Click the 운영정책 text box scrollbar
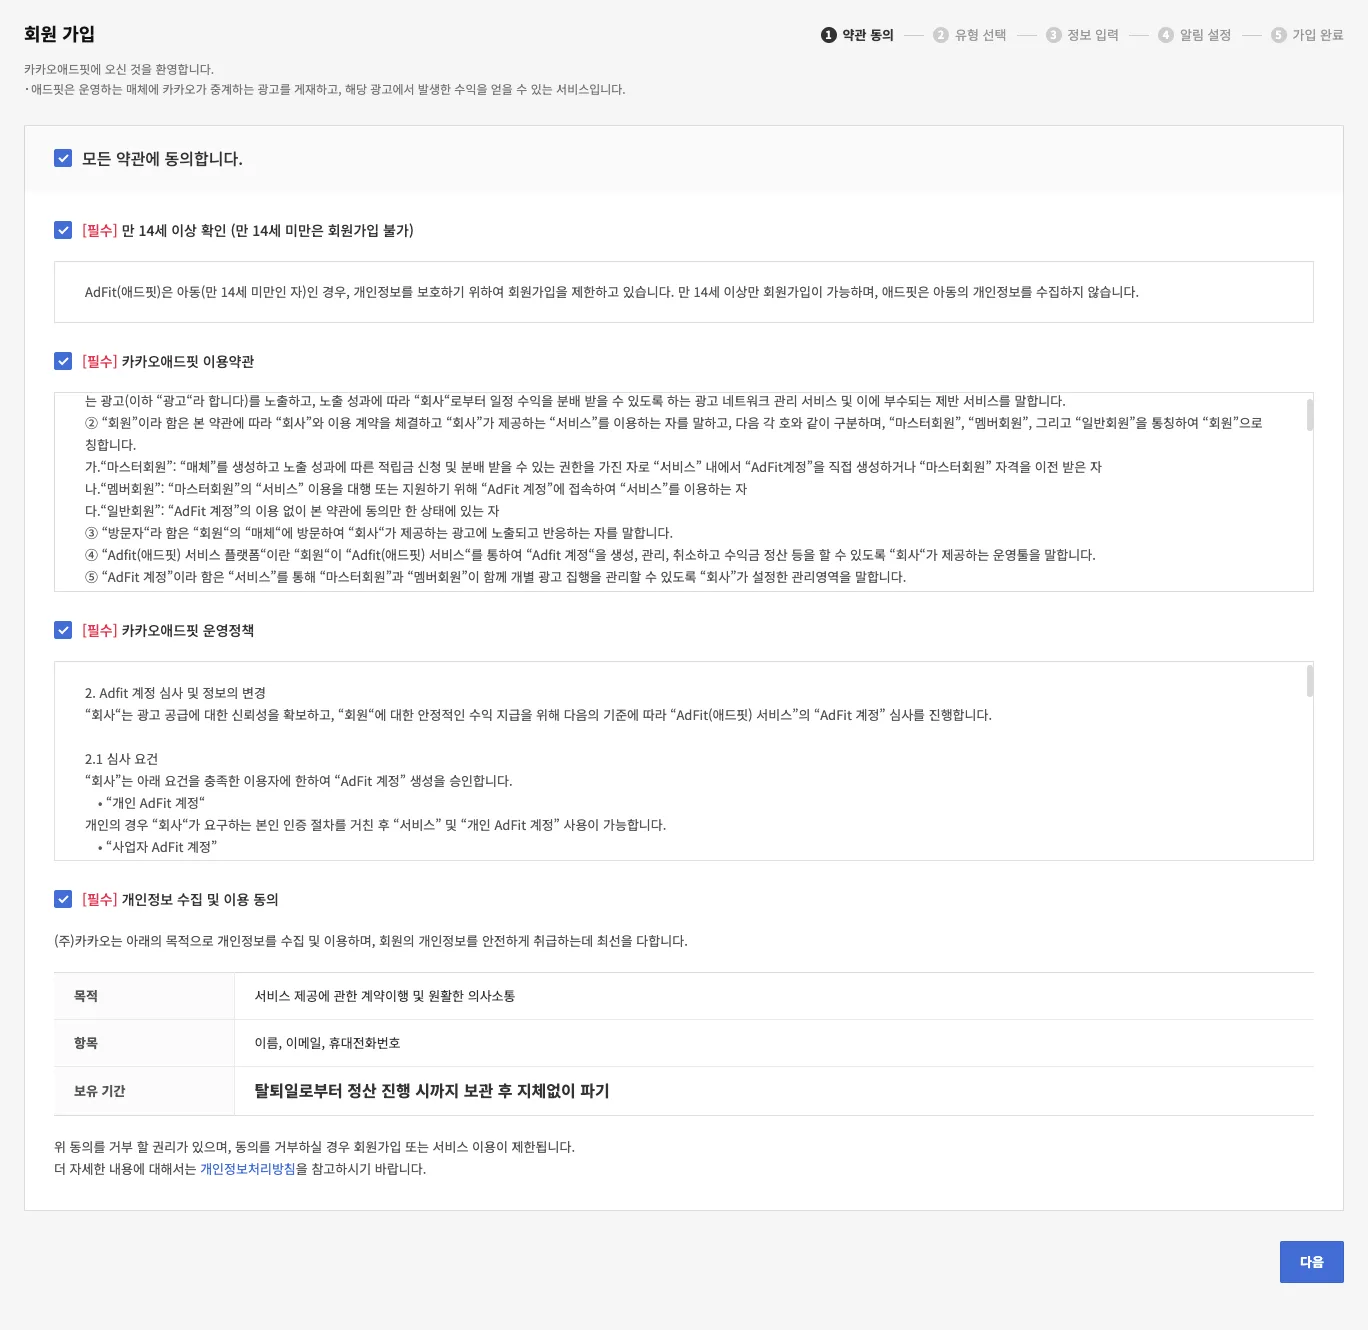Image resolution: width=1368 pixels, height=1330 pixels. click(1309, 681)
